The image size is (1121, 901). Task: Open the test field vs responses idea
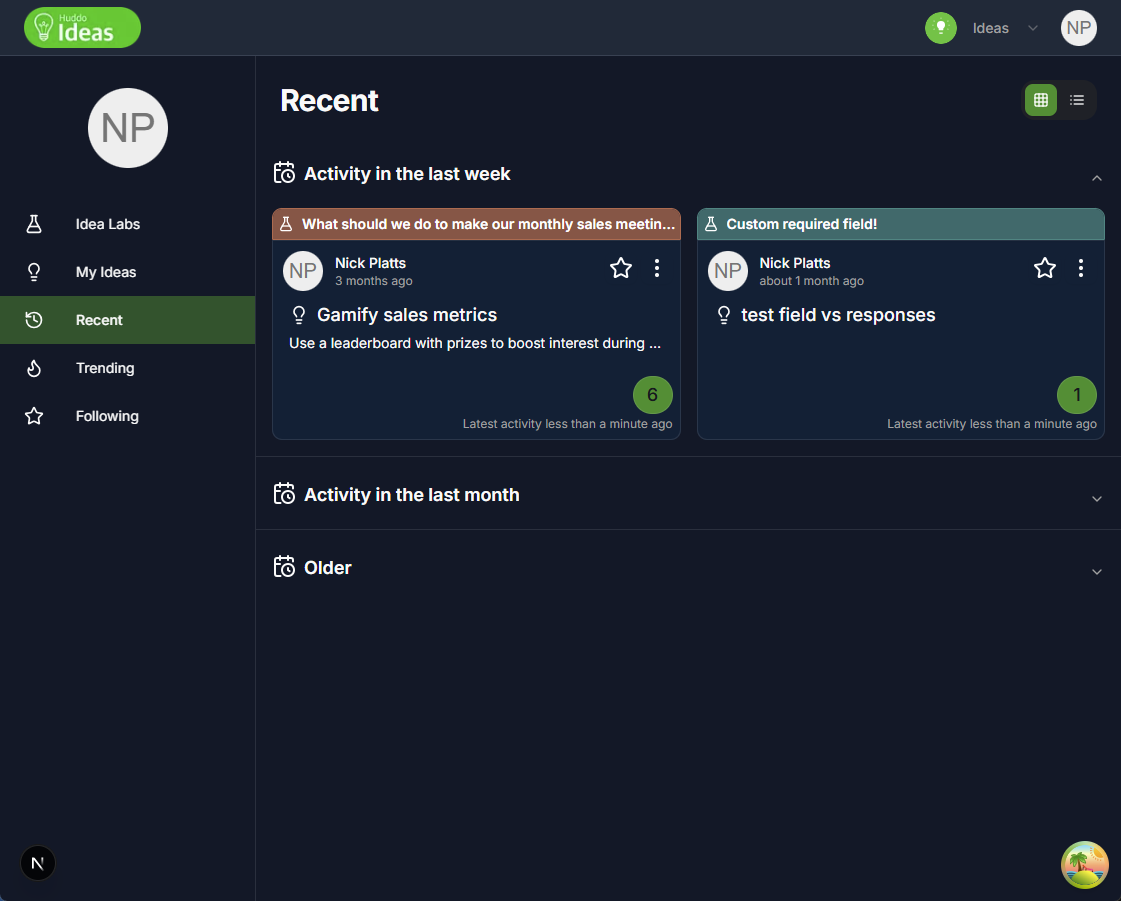coord(838,315)
